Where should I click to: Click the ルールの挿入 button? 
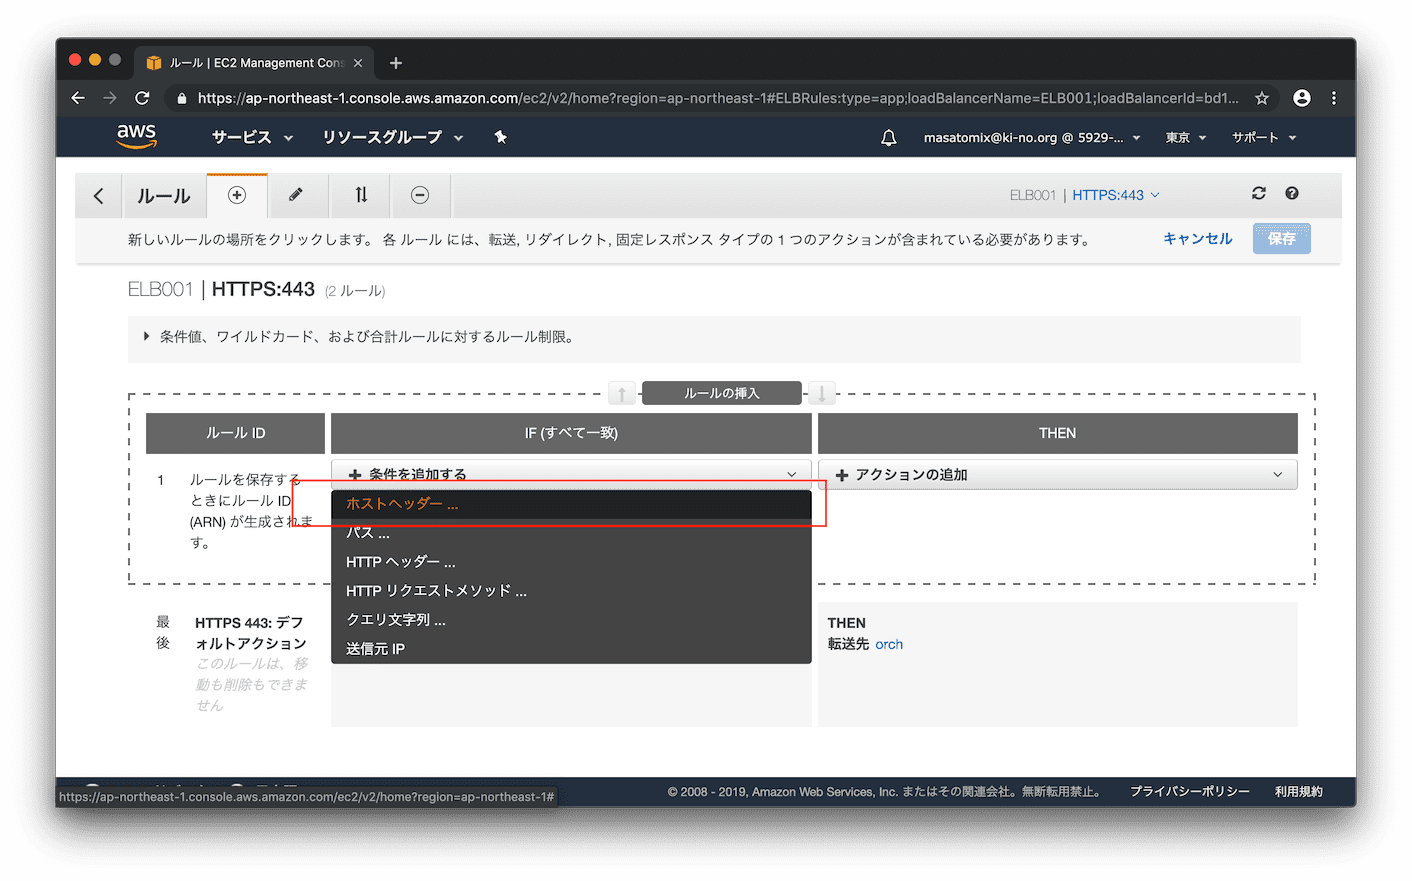point(722,393)
